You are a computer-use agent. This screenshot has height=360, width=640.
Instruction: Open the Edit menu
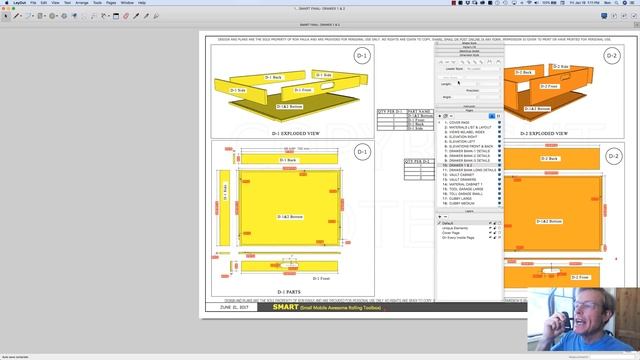pos(44,2)
